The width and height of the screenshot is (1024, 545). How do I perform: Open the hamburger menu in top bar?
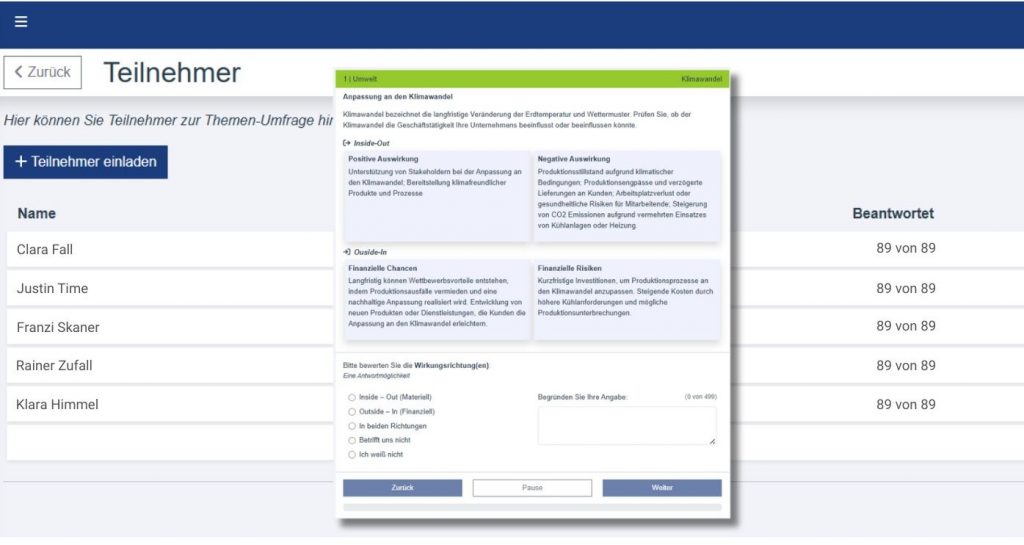[x=21, y=22]
